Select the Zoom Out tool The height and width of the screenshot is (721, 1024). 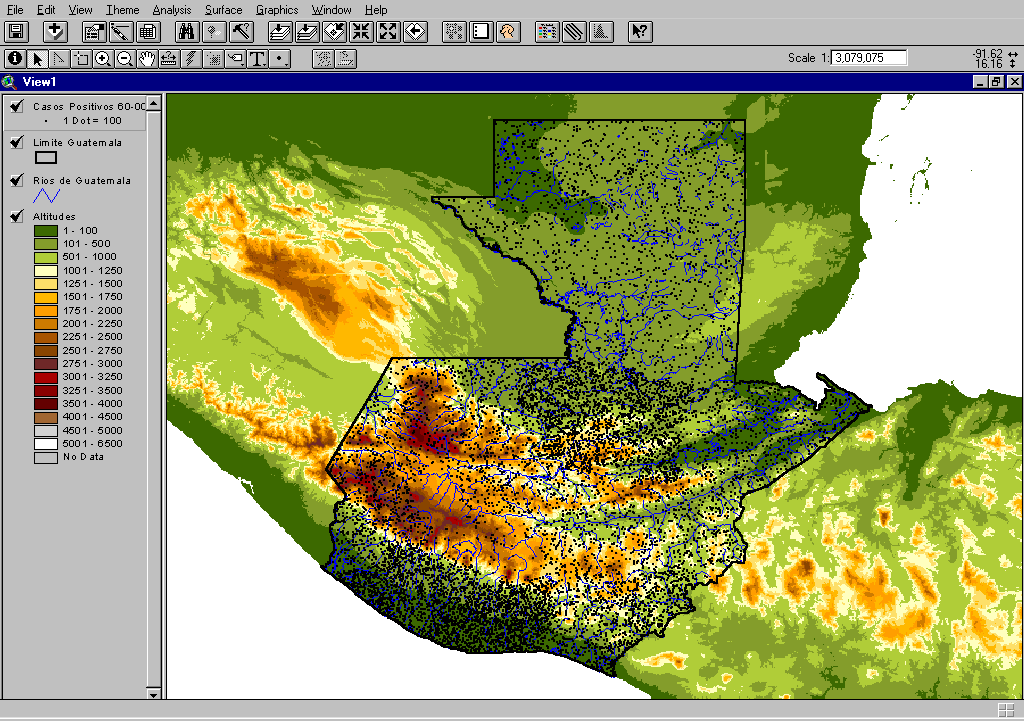click(x=125, y=59)
